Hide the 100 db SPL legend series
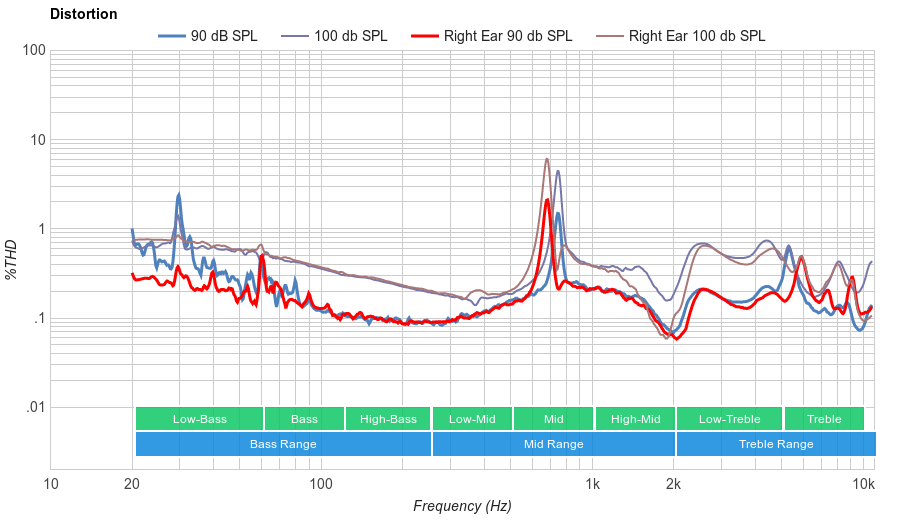 (x=350, y=36)
